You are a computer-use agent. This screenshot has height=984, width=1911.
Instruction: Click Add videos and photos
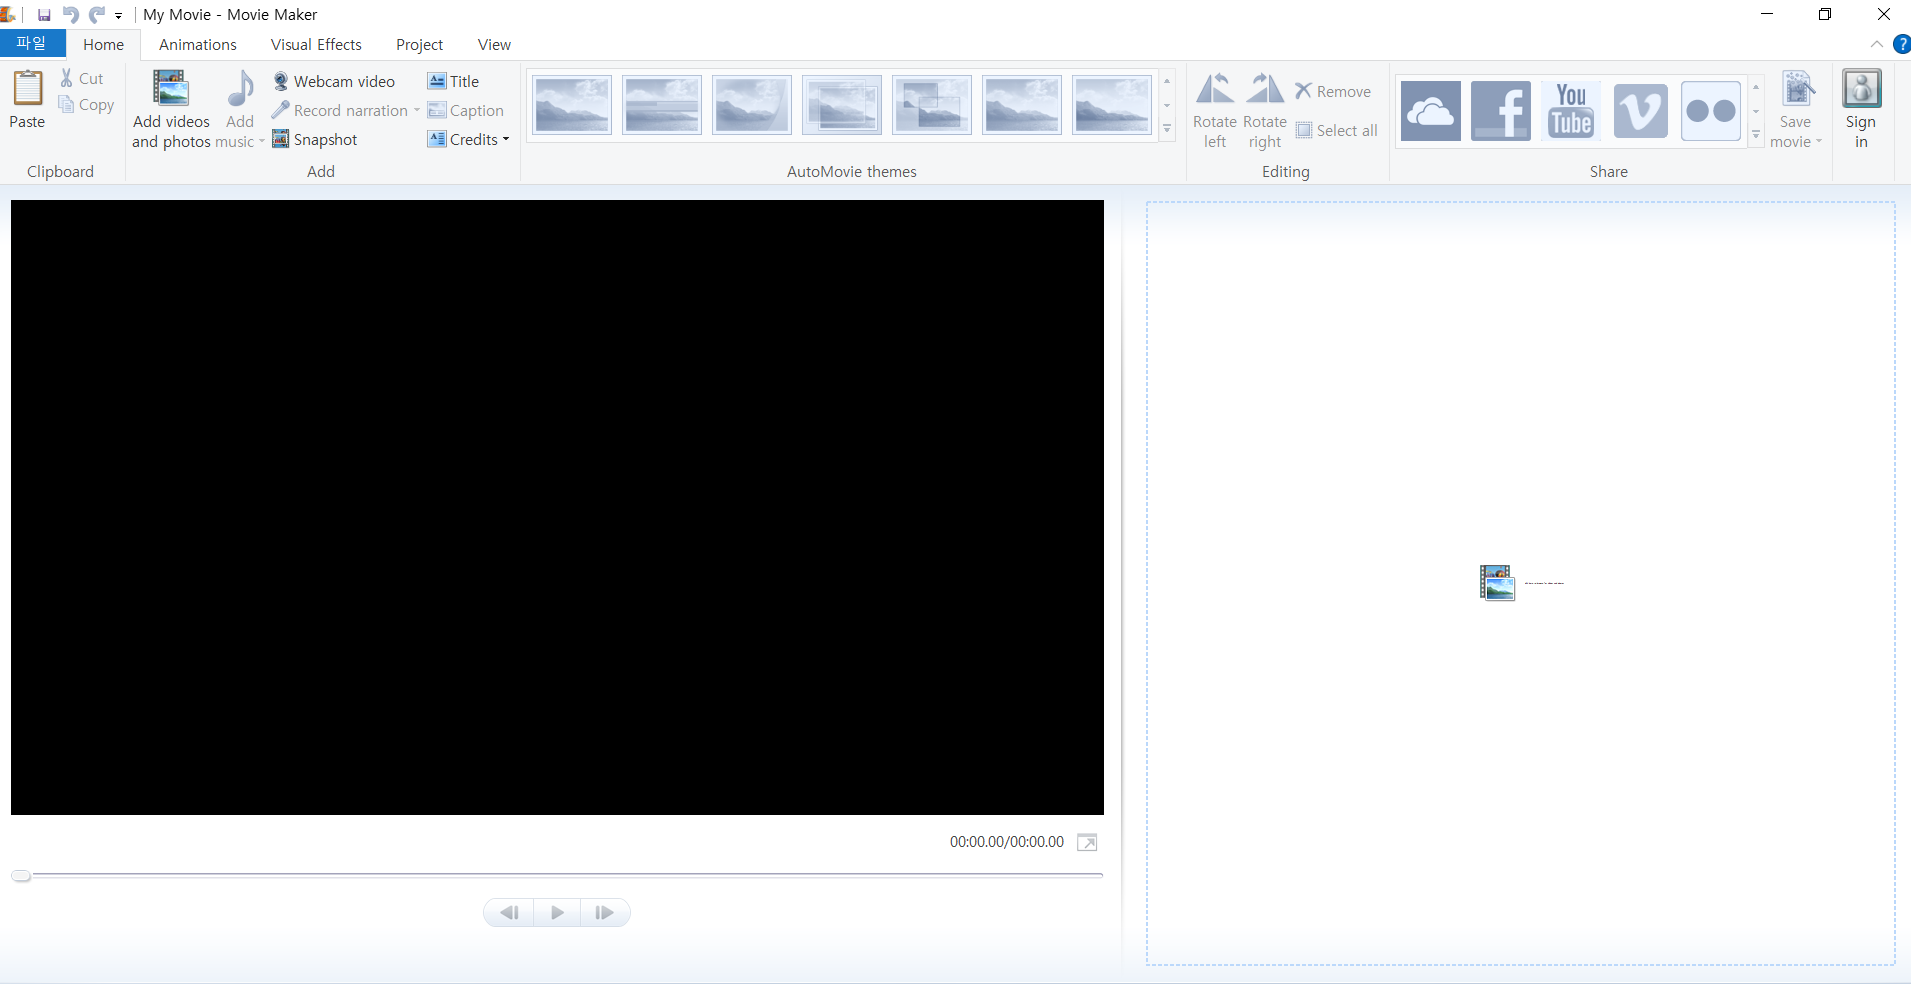[x=171, y=108]
